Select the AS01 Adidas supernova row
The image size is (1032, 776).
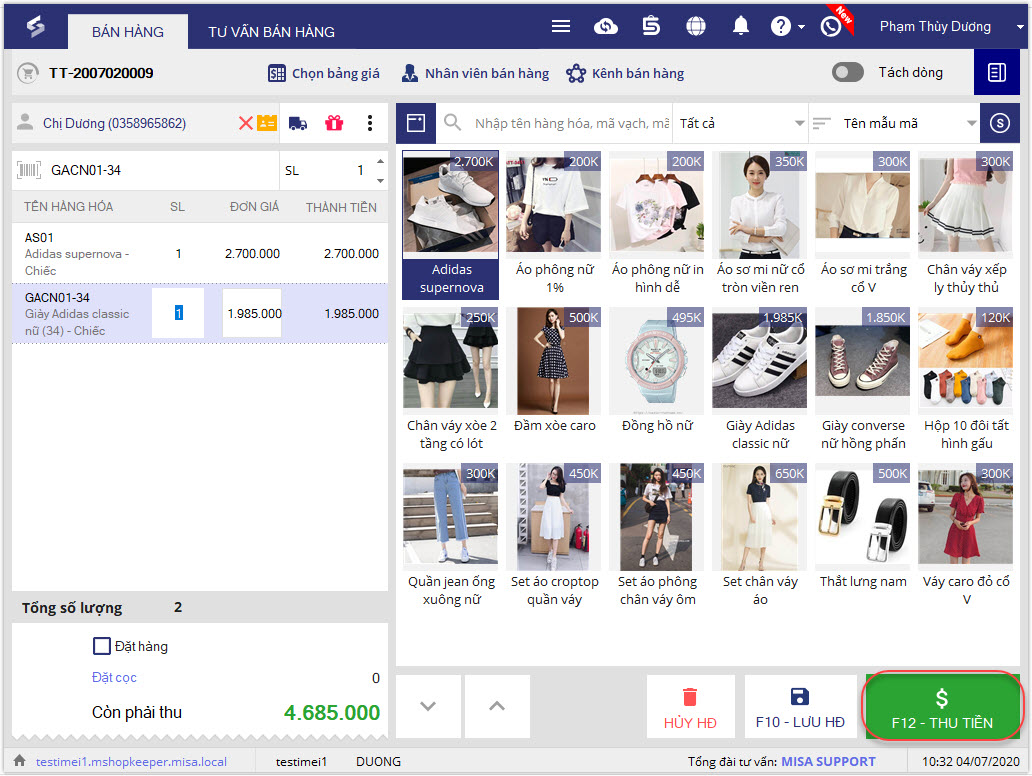[200, 253]
